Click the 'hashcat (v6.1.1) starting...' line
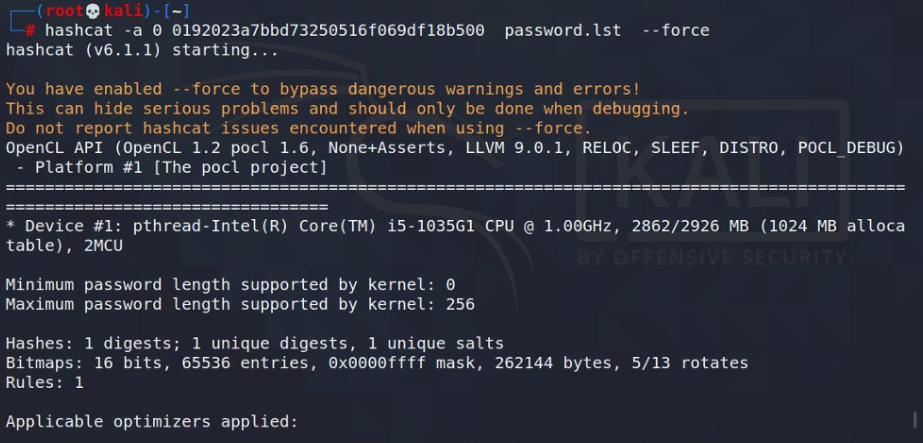The image size is (923, 443). point(142,50)
